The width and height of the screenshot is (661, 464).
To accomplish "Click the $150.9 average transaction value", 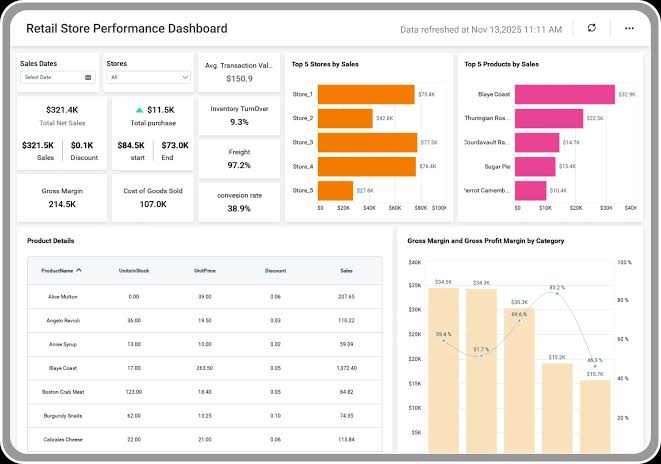I will click(x=239, y=79).
